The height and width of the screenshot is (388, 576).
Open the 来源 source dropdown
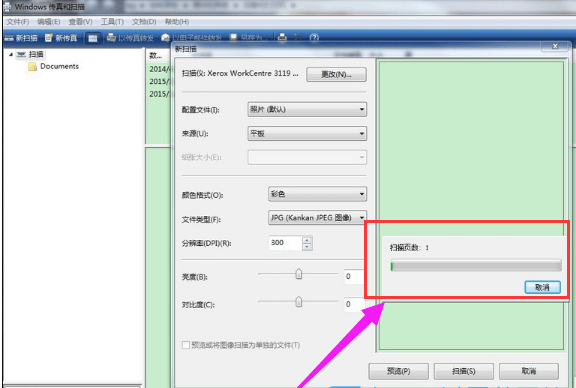(x=307, y=133)
